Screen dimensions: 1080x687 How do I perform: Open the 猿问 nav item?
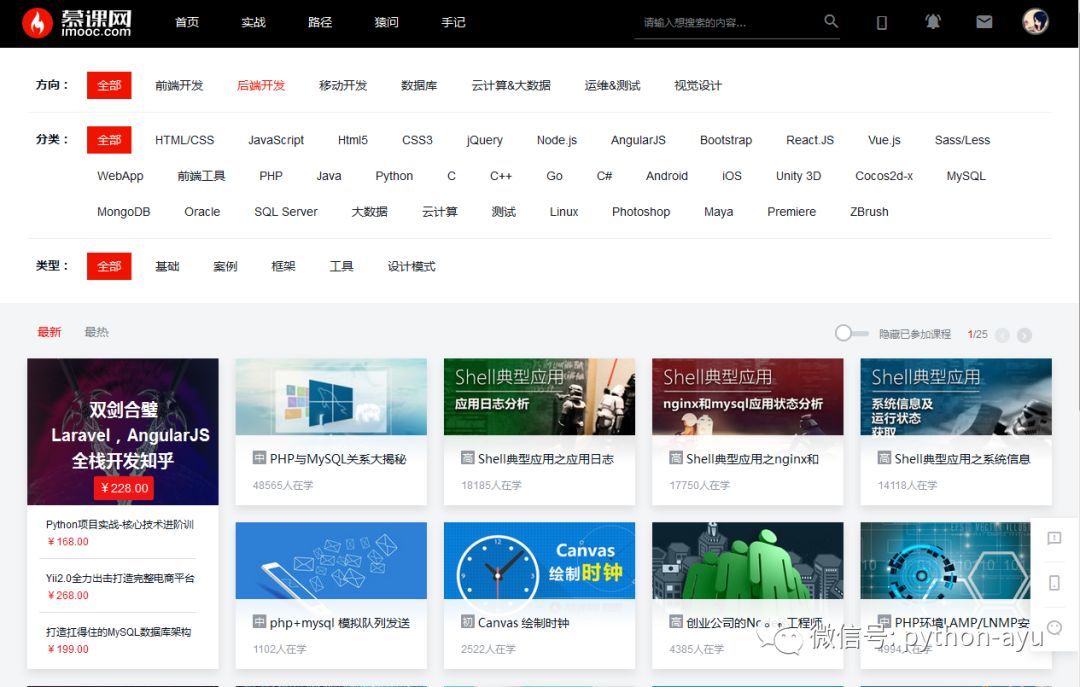(x=386, y=22)
